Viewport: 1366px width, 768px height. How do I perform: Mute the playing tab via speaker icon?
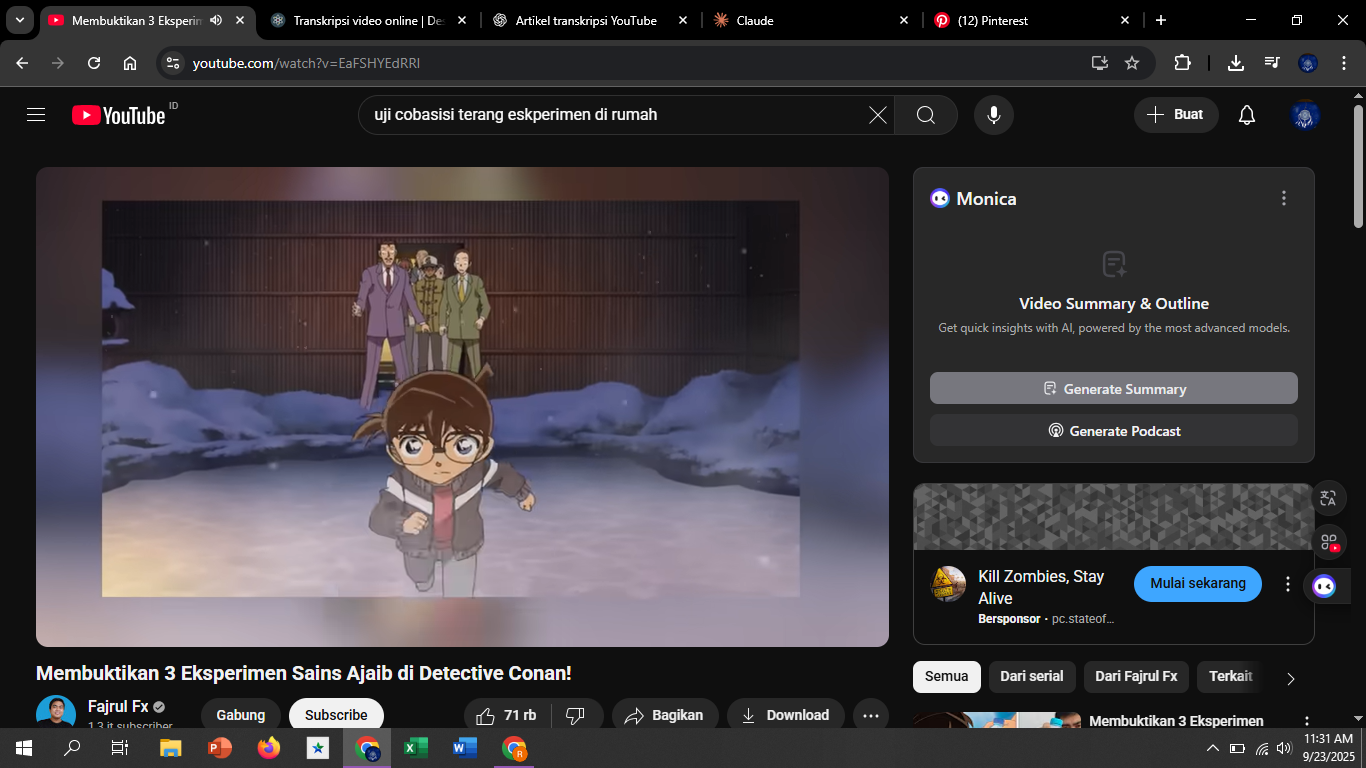pyautogui.click(x=216, y=20)
